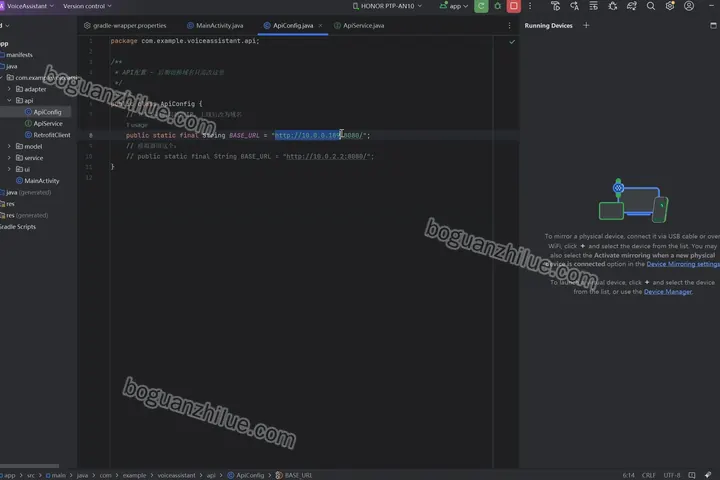Open More Actions menu beside Stop button
Screen dimensions: 720x480
(530, 6)
